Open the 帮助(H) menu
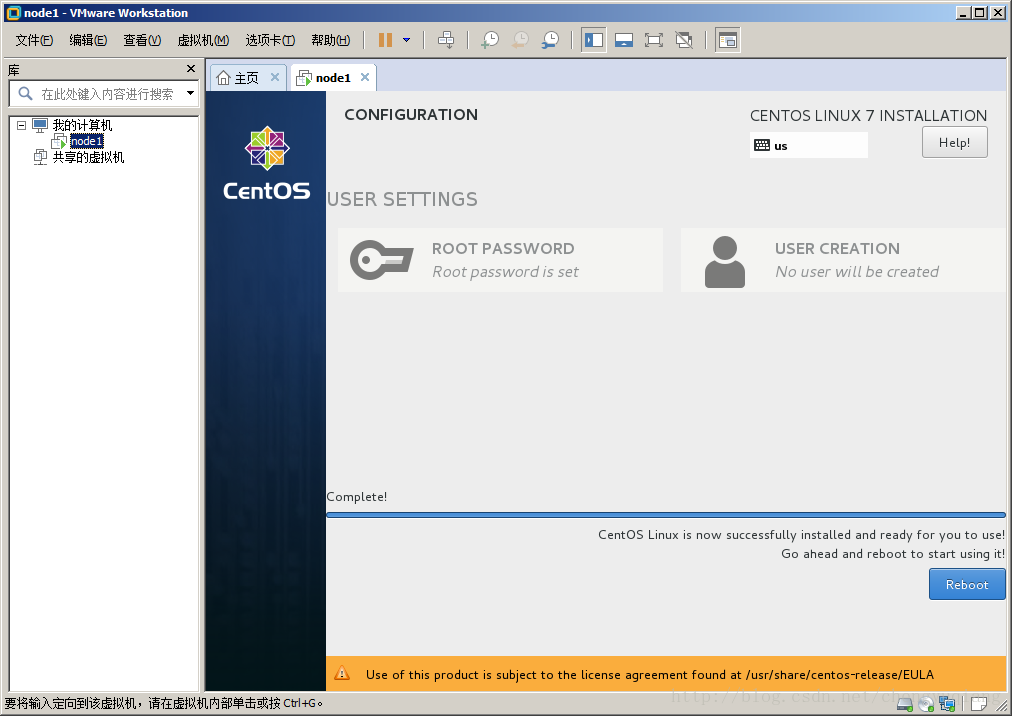The width and height of the screenshot is (1012, 716). tap(330, 40)
